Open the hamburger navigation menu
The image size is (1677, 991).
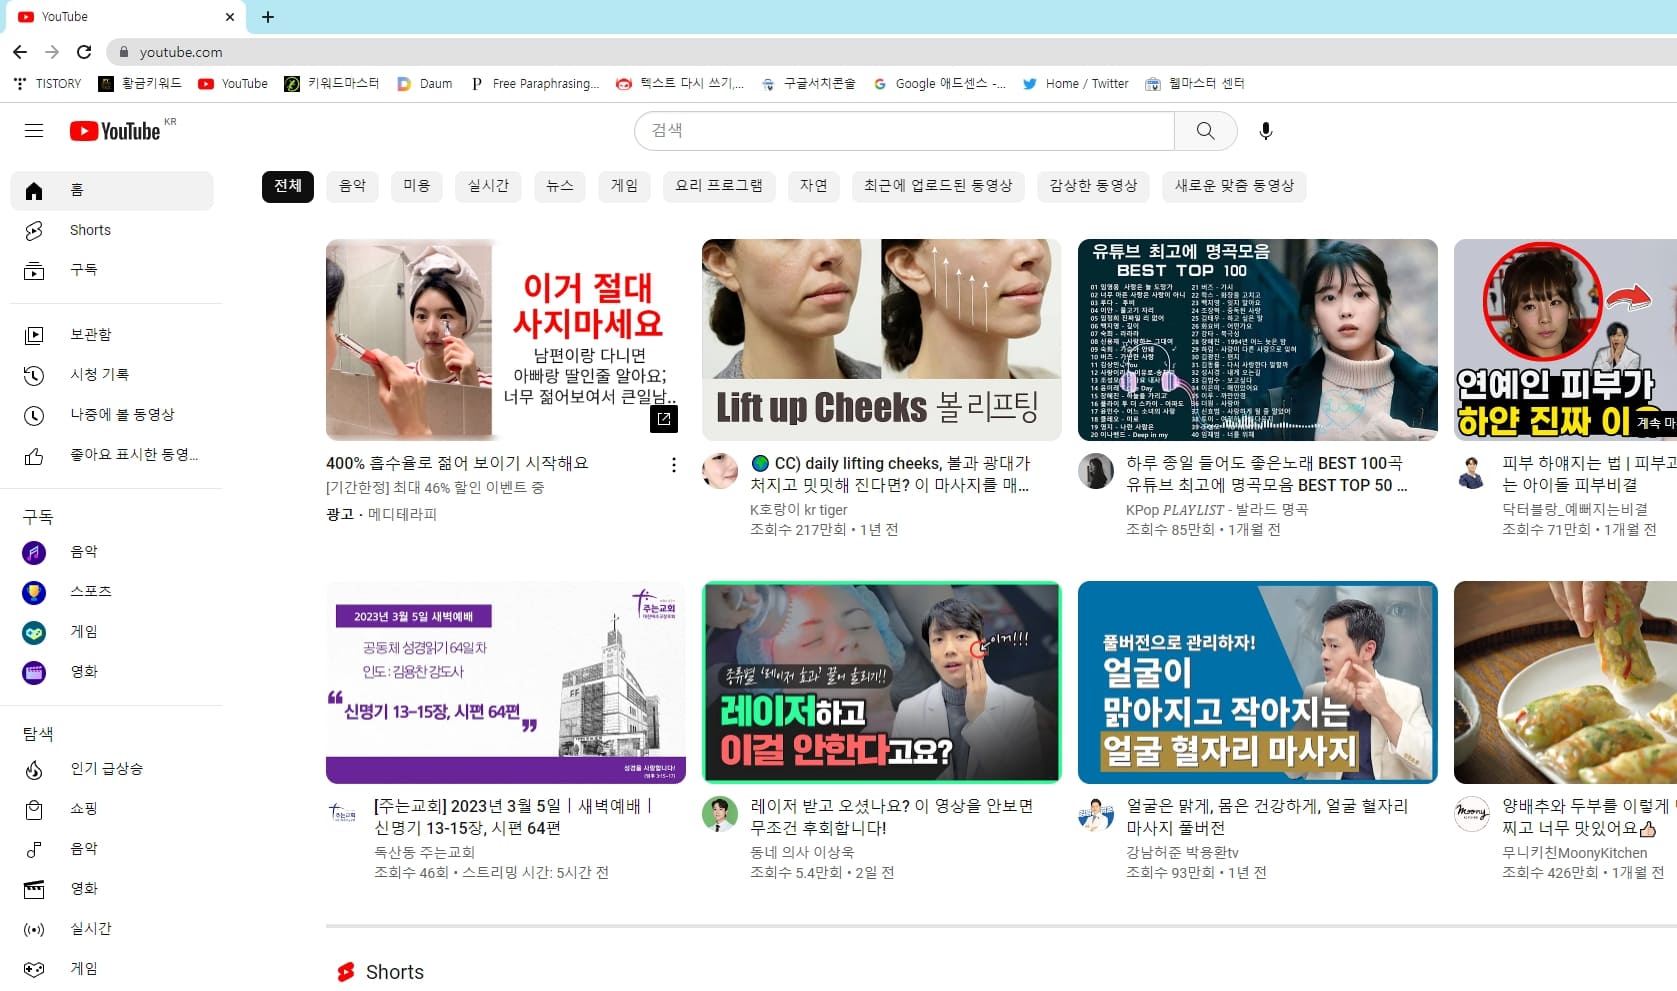point(34,130)
